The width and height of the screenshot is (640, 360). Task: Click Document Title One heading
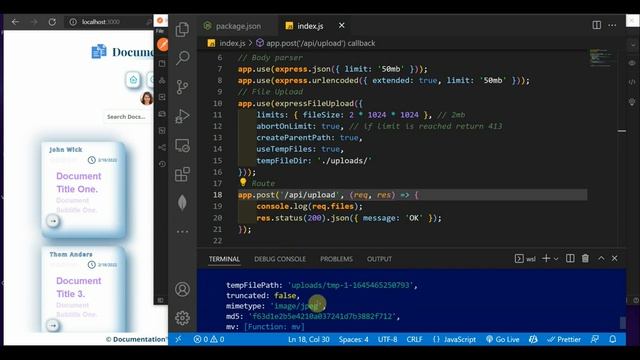coord(79,182)
